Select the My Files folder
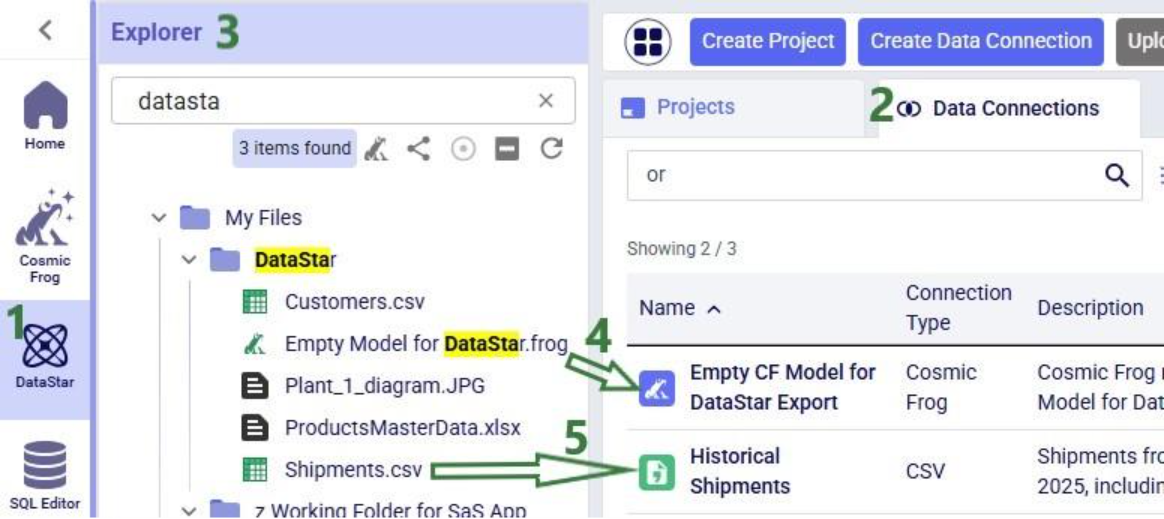This screenshot has width=1164, height=519. click(264, 218)
